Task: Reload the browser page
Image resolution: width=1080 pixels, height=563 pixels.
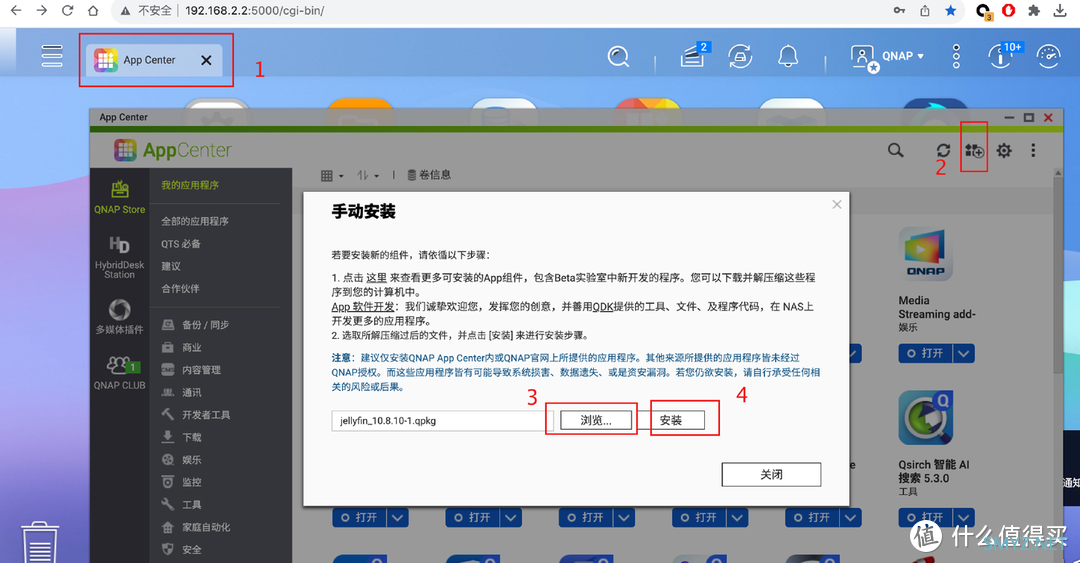Action: (68, 10)
